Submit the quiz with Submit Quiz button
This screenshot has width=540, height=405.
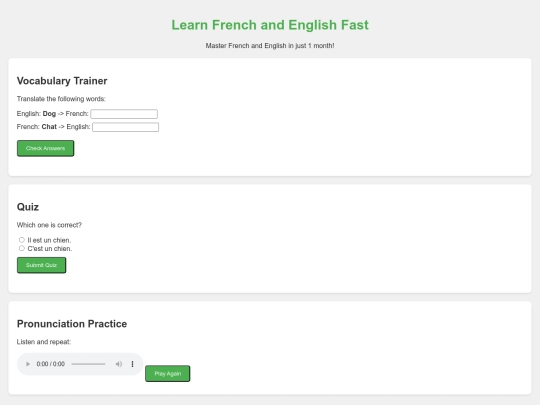41,265
